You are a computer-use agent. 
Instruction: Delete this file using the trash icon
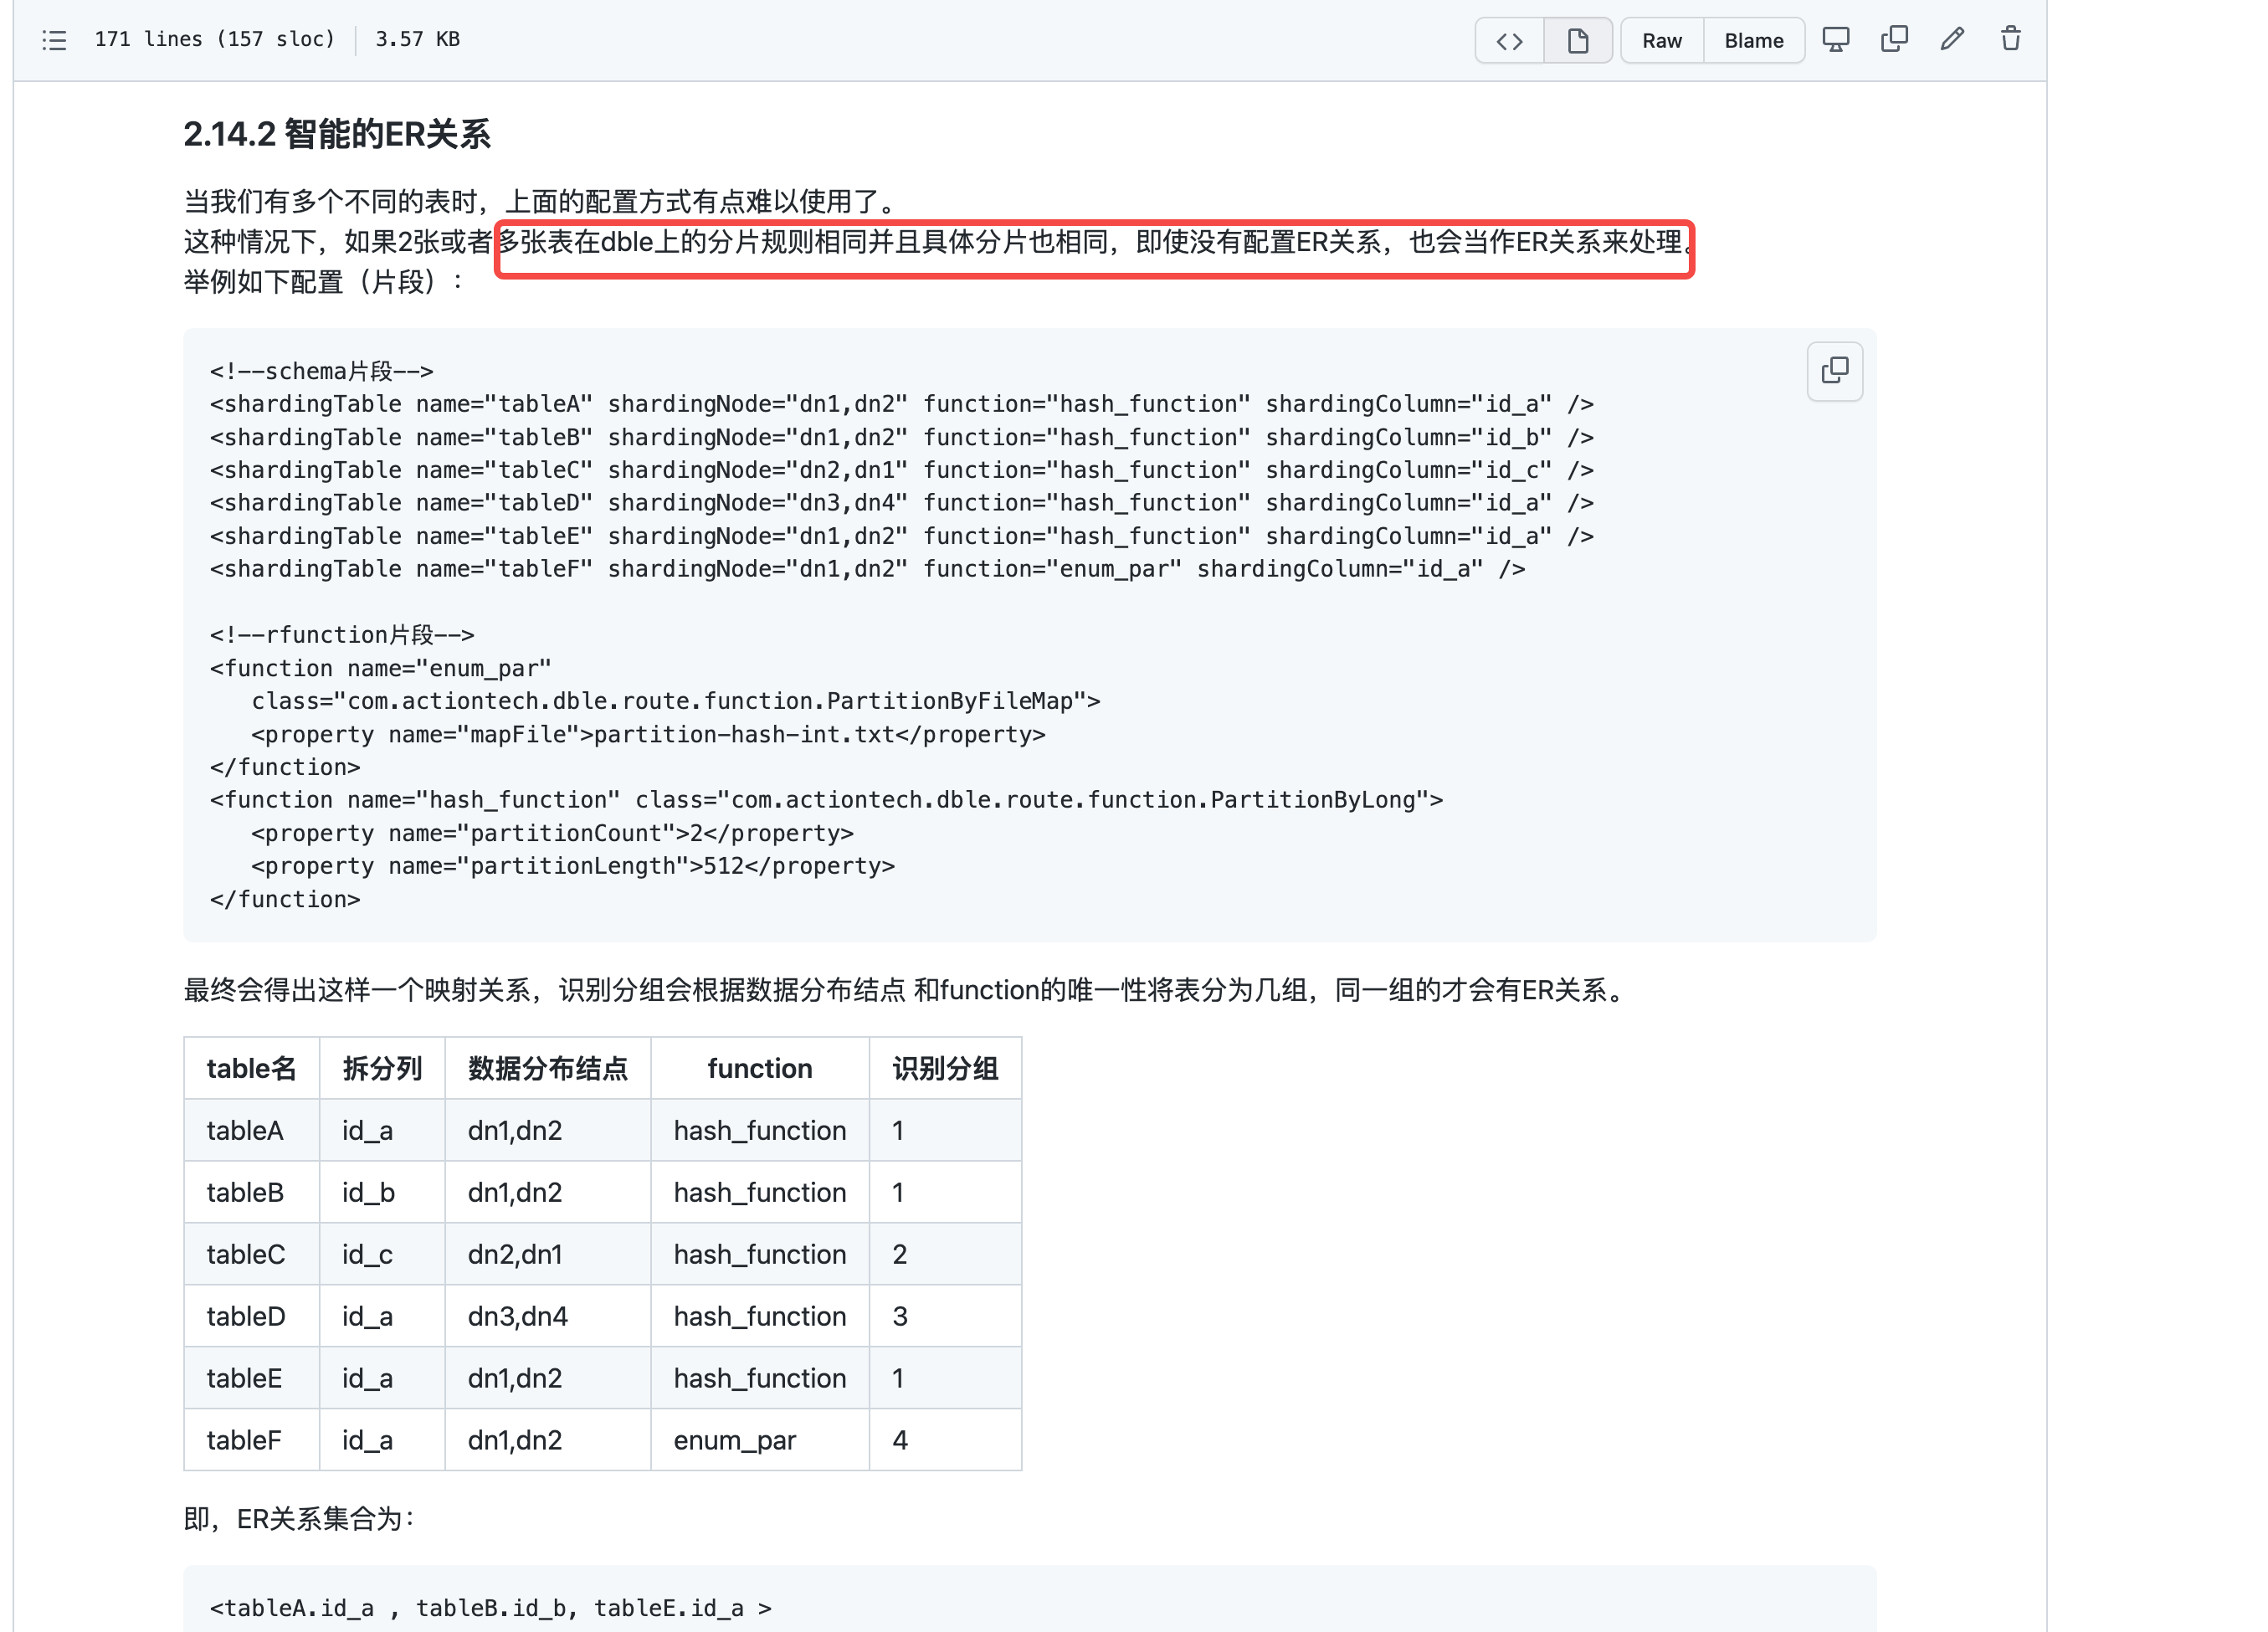tap(2010, 38)
